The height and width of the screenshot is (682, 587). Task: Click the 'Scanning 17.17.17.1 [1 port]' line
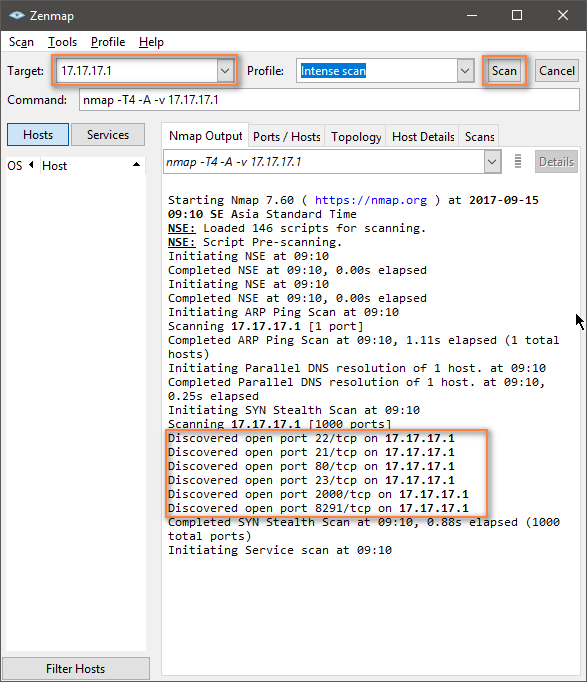tap(265, 326)
